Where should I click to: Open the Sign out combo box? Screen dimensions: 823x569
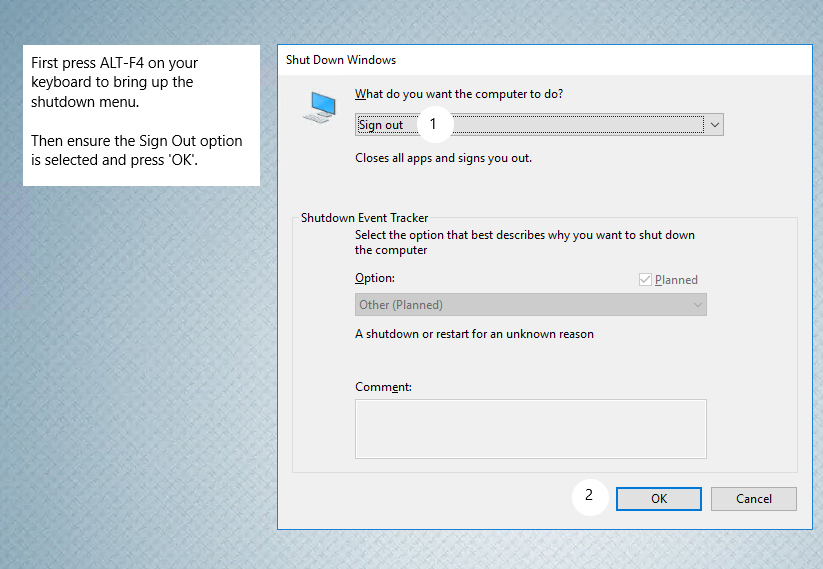(530, 125)
